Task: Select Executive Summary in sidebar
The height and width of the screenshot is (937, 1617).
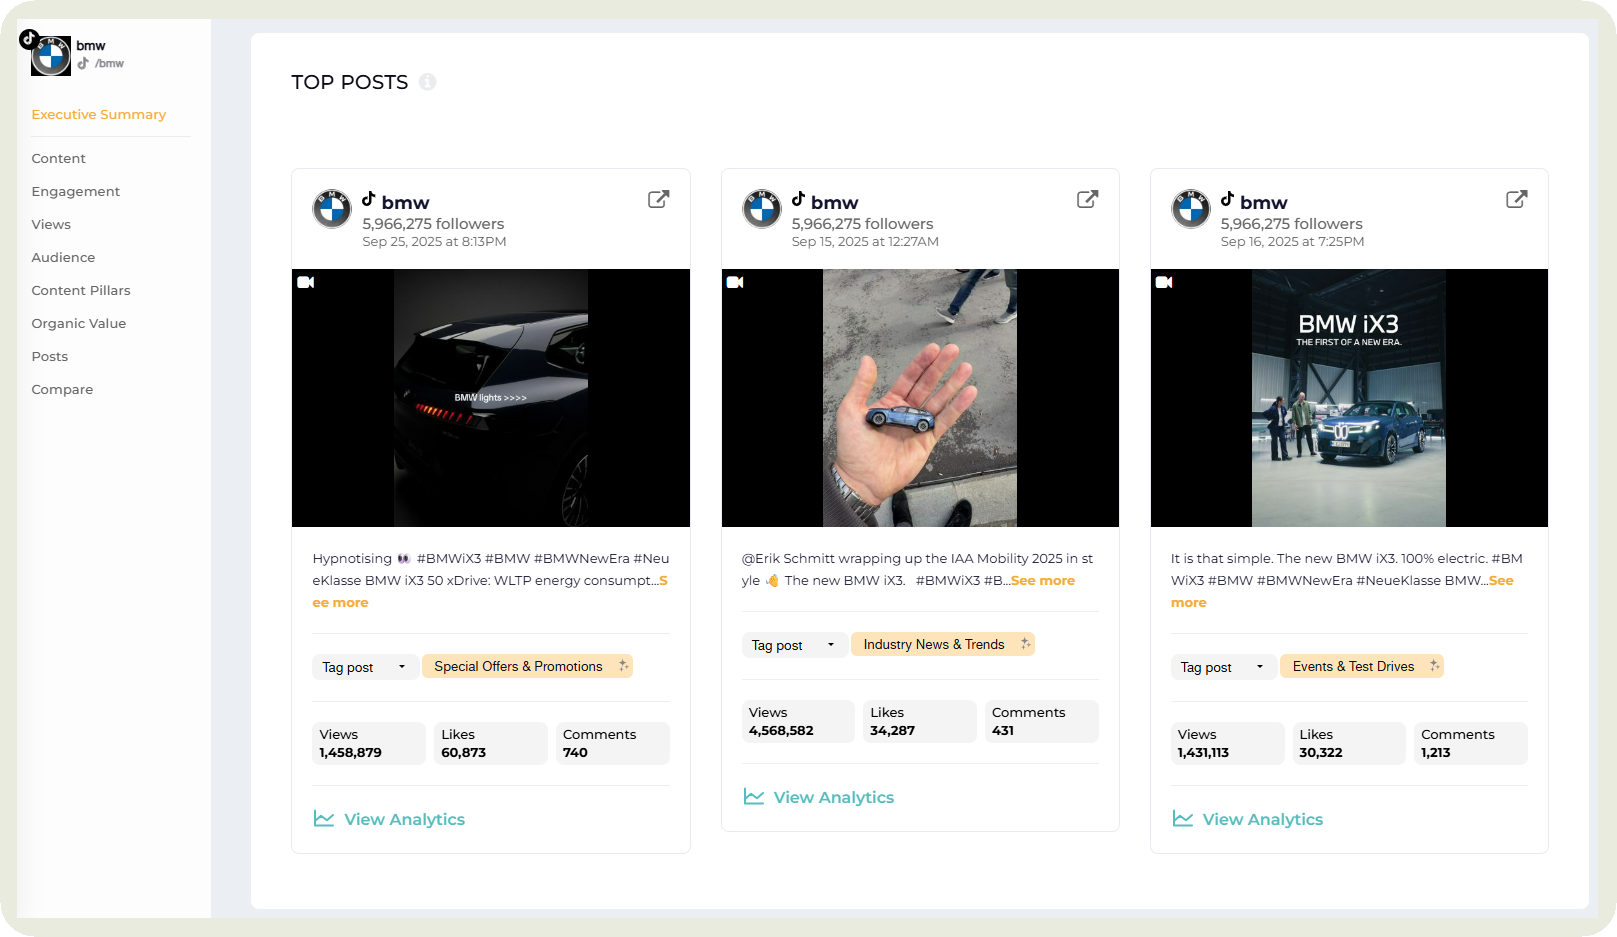Action: [98, 114]
